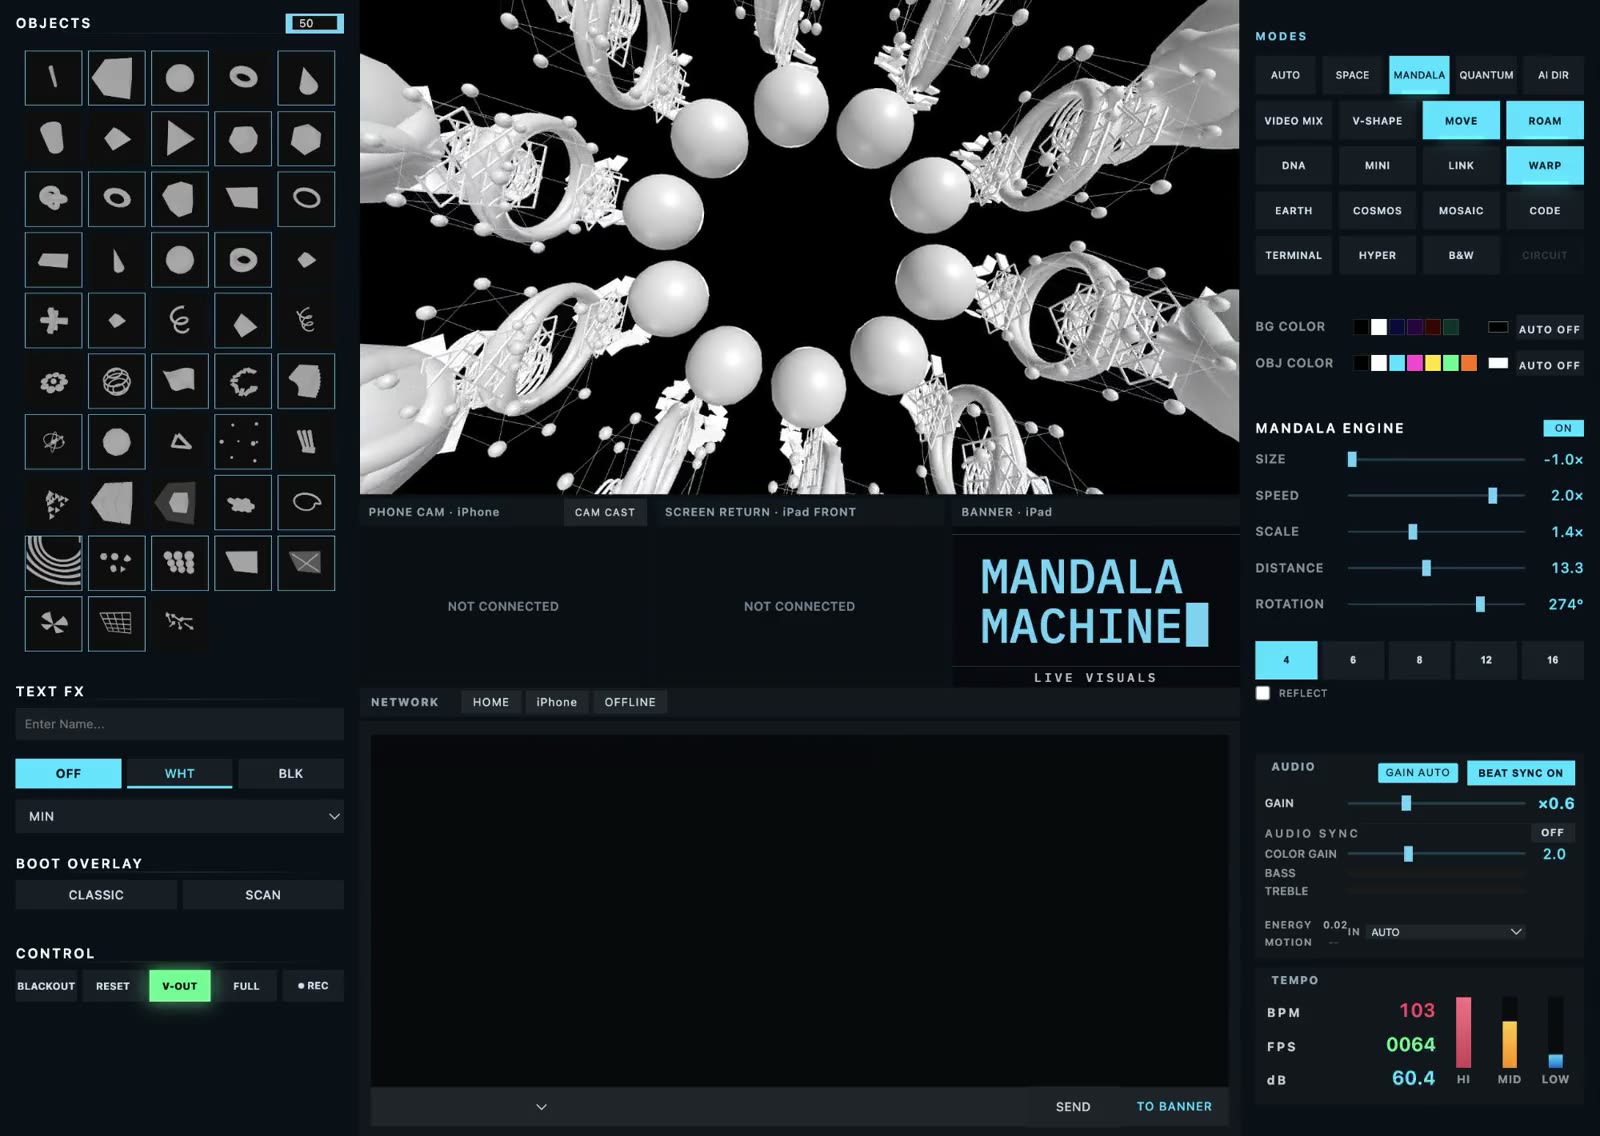
Task: Open the audio IN AUTO dropdown
Action: click(x=1446, y=932)
